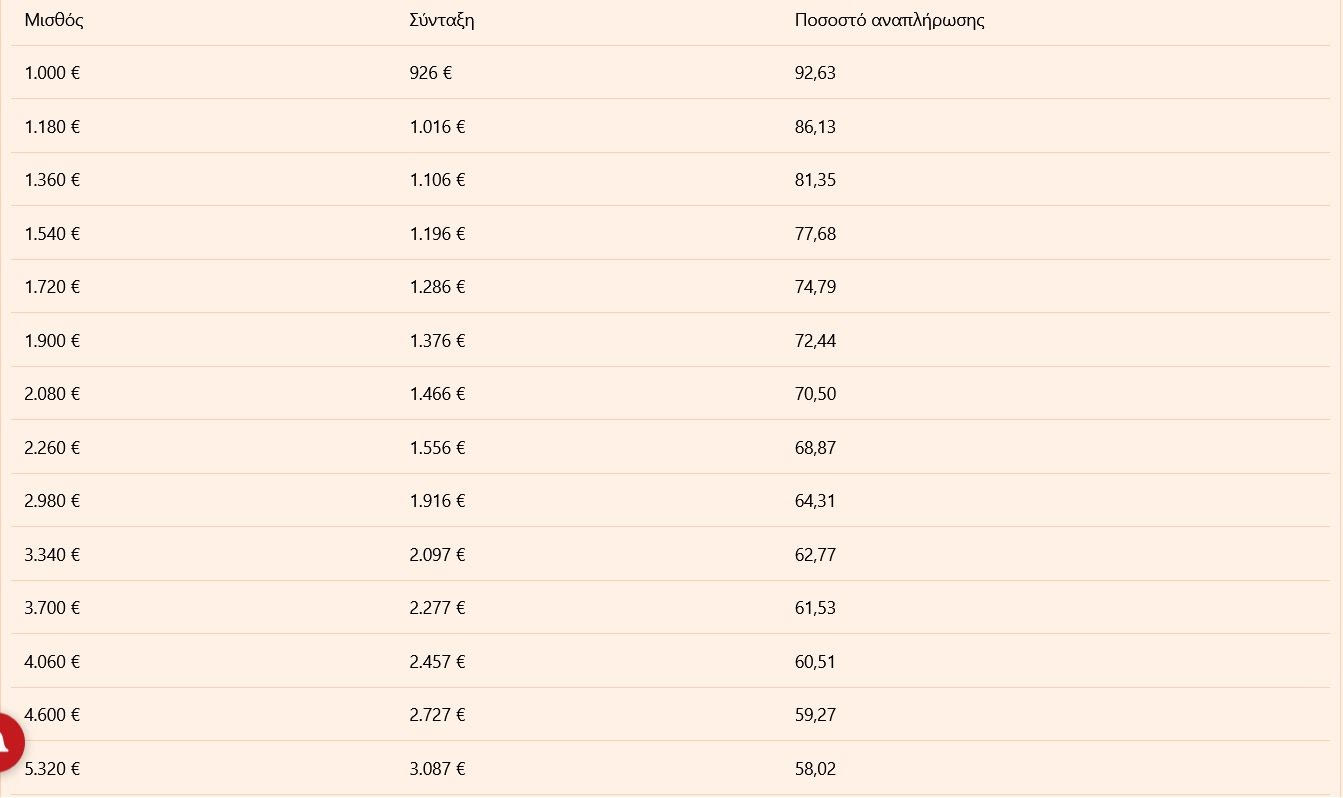Image resolution: width=1343 pixels, height=798 pixels.
Task: Click the Ποσοστό αναπλήρωσης column header
Action: 889,20
